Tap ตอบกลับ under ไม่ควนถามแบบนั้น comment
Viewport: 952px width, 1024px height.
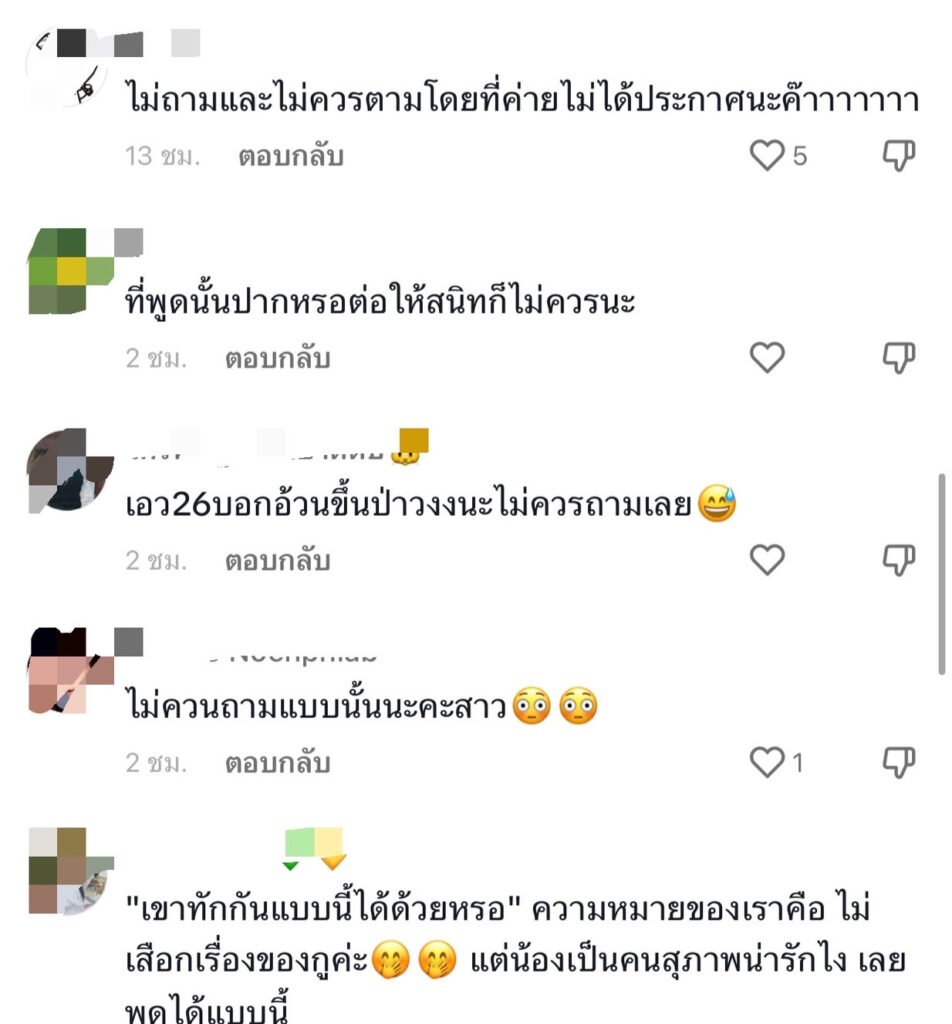[x=278, y=763]
